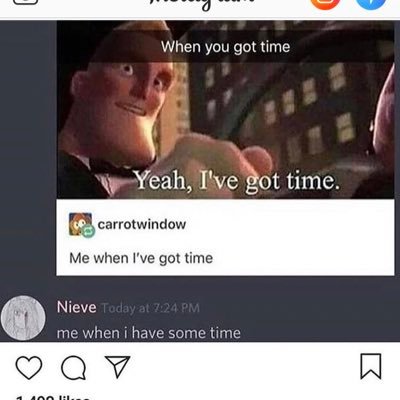Click Nieve's round profile avatar
The width and height of the screenshot is (400, 400).
coord(23,318)
